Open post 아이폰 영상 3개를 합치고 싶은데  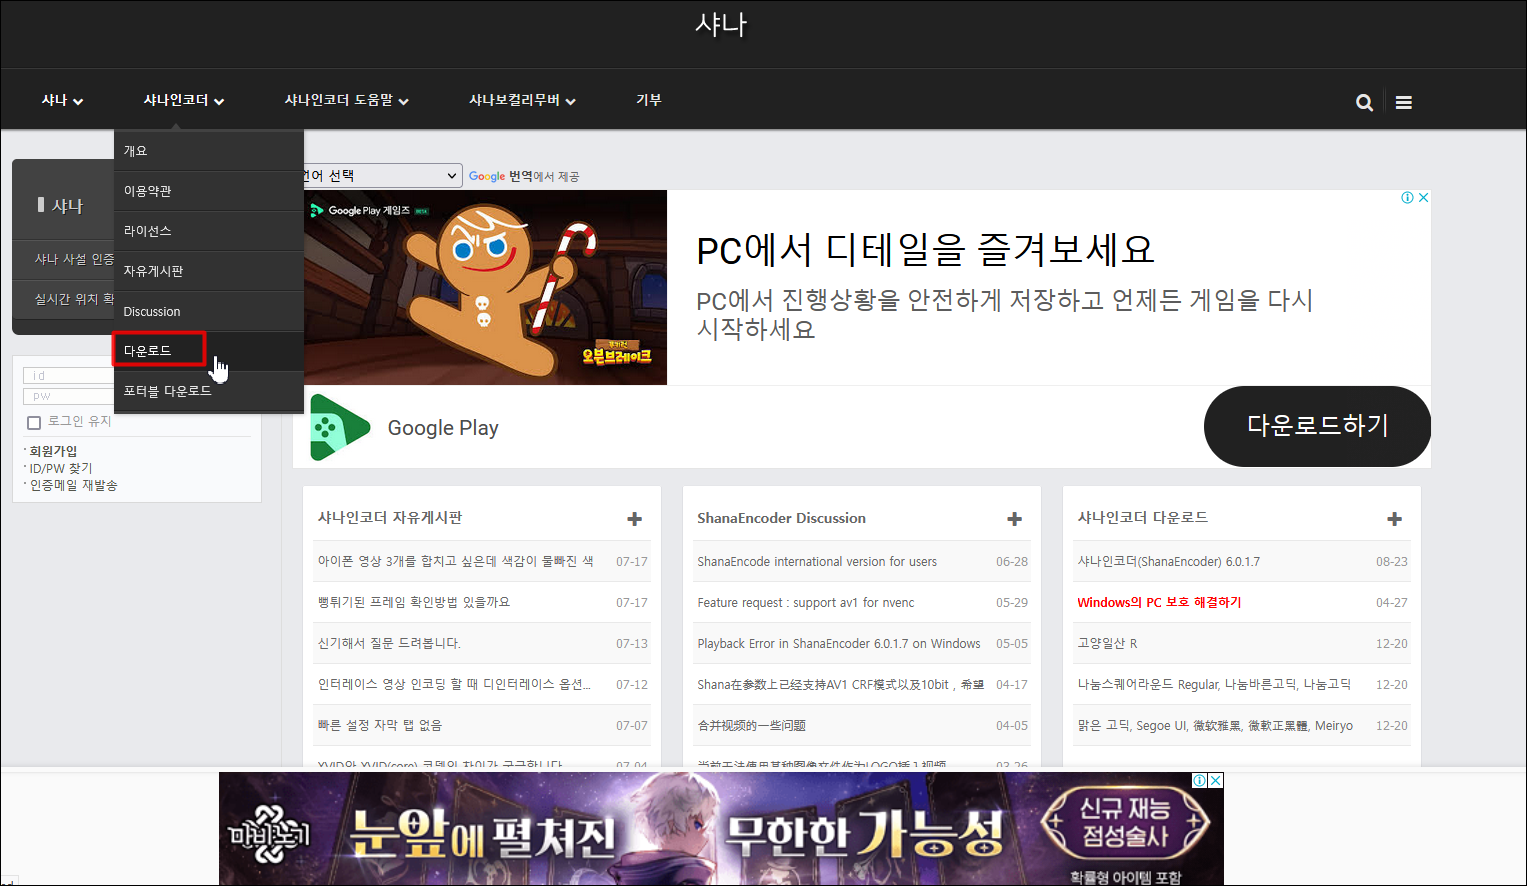click(x=456, y=561)
